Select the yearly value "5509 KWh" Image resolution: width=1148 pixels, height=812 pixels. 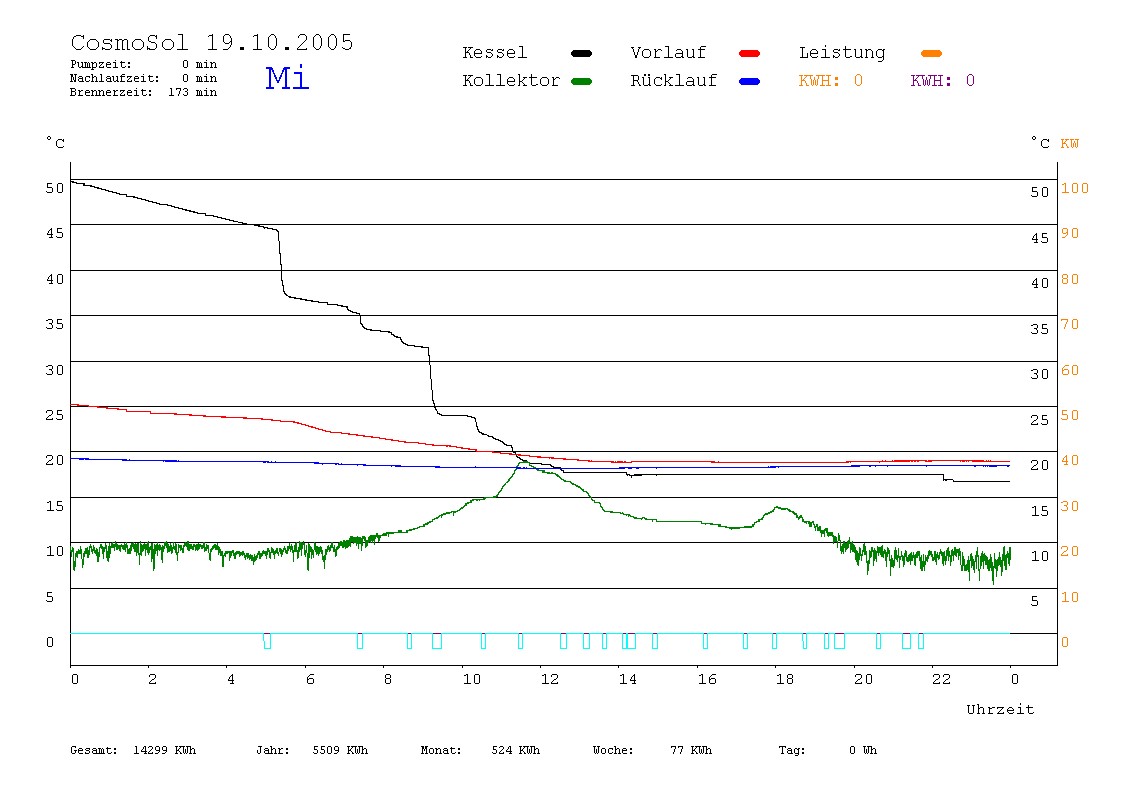pyautogui.click(x=340, y=750)
